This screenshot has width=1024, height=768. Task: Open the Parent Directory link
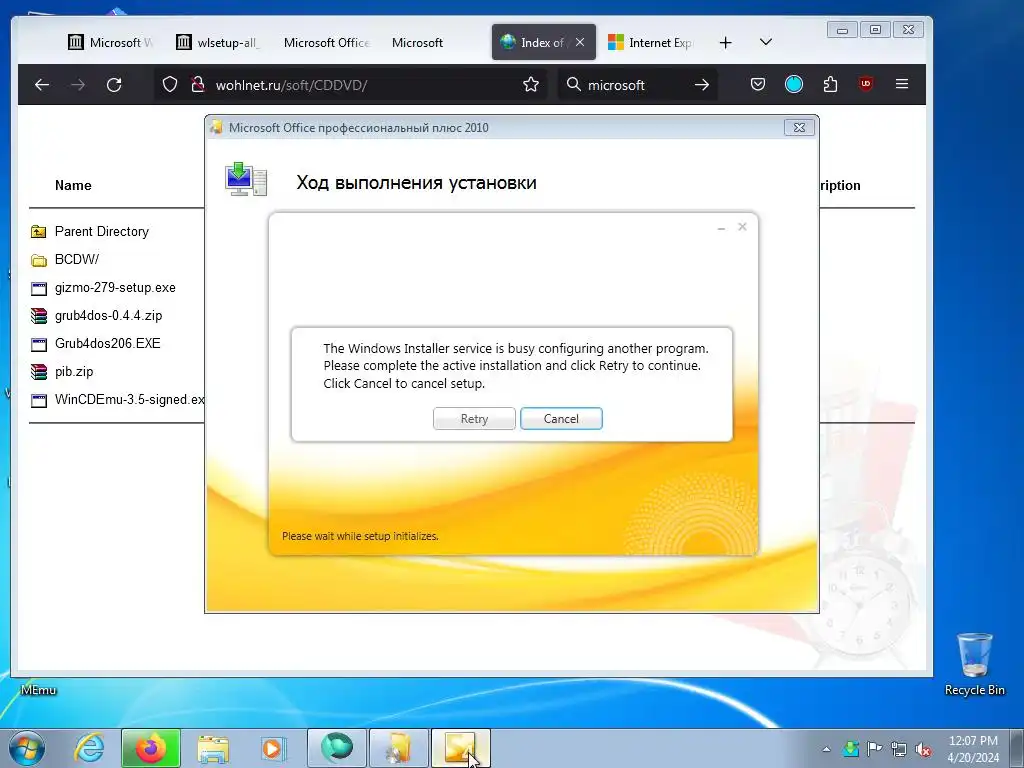(102, 232)
